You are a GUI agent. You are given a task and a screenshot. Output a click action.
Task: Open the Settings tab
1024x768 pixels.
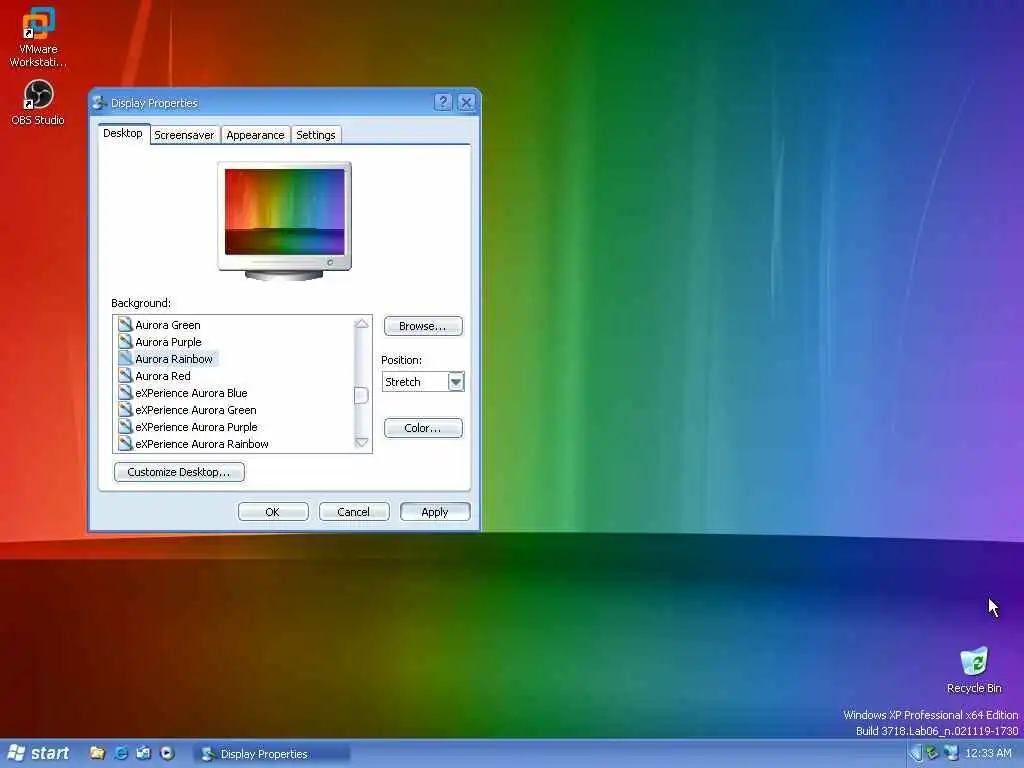[x=315, y=135]
